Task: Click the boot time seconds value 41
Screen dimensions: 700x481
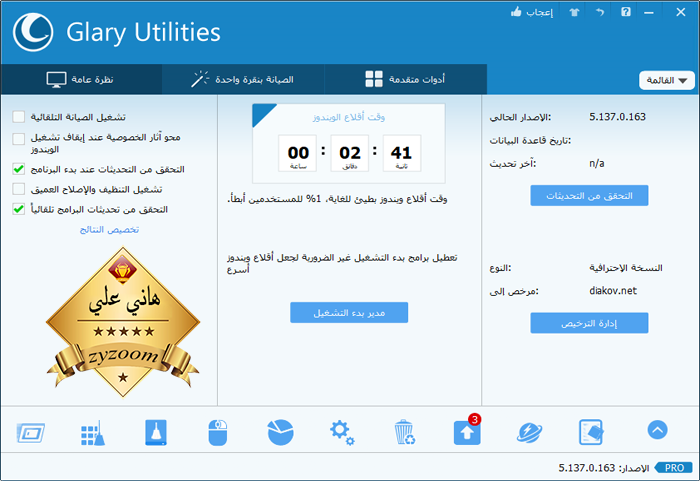Action: coord(401,153)
